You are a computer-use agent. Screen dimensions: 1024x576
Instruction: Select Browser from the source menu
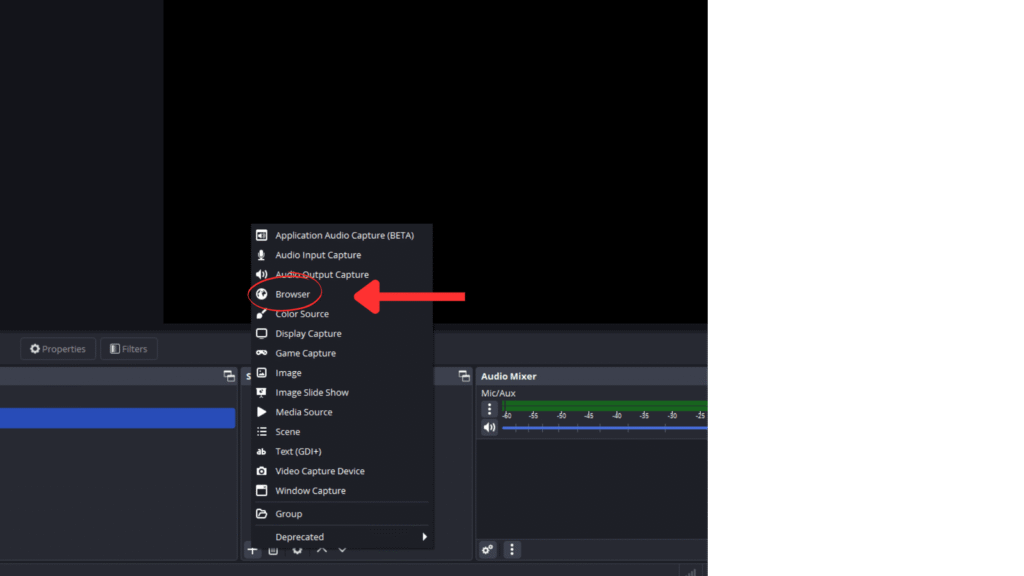[292, 295]
